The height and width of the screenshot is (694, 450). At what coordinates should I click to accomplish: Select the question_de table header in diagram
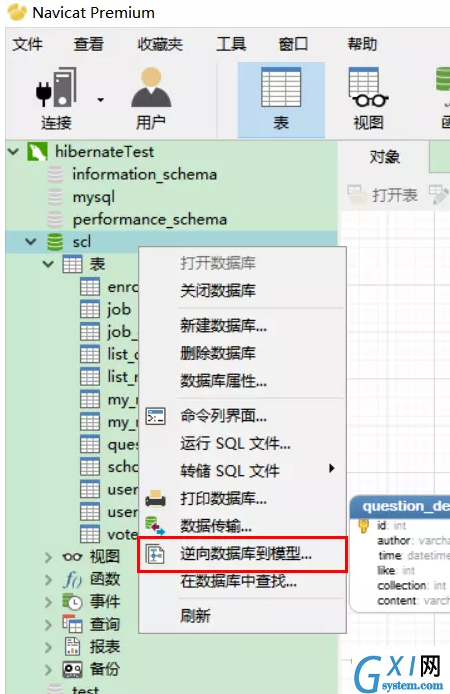pos(400,506)
